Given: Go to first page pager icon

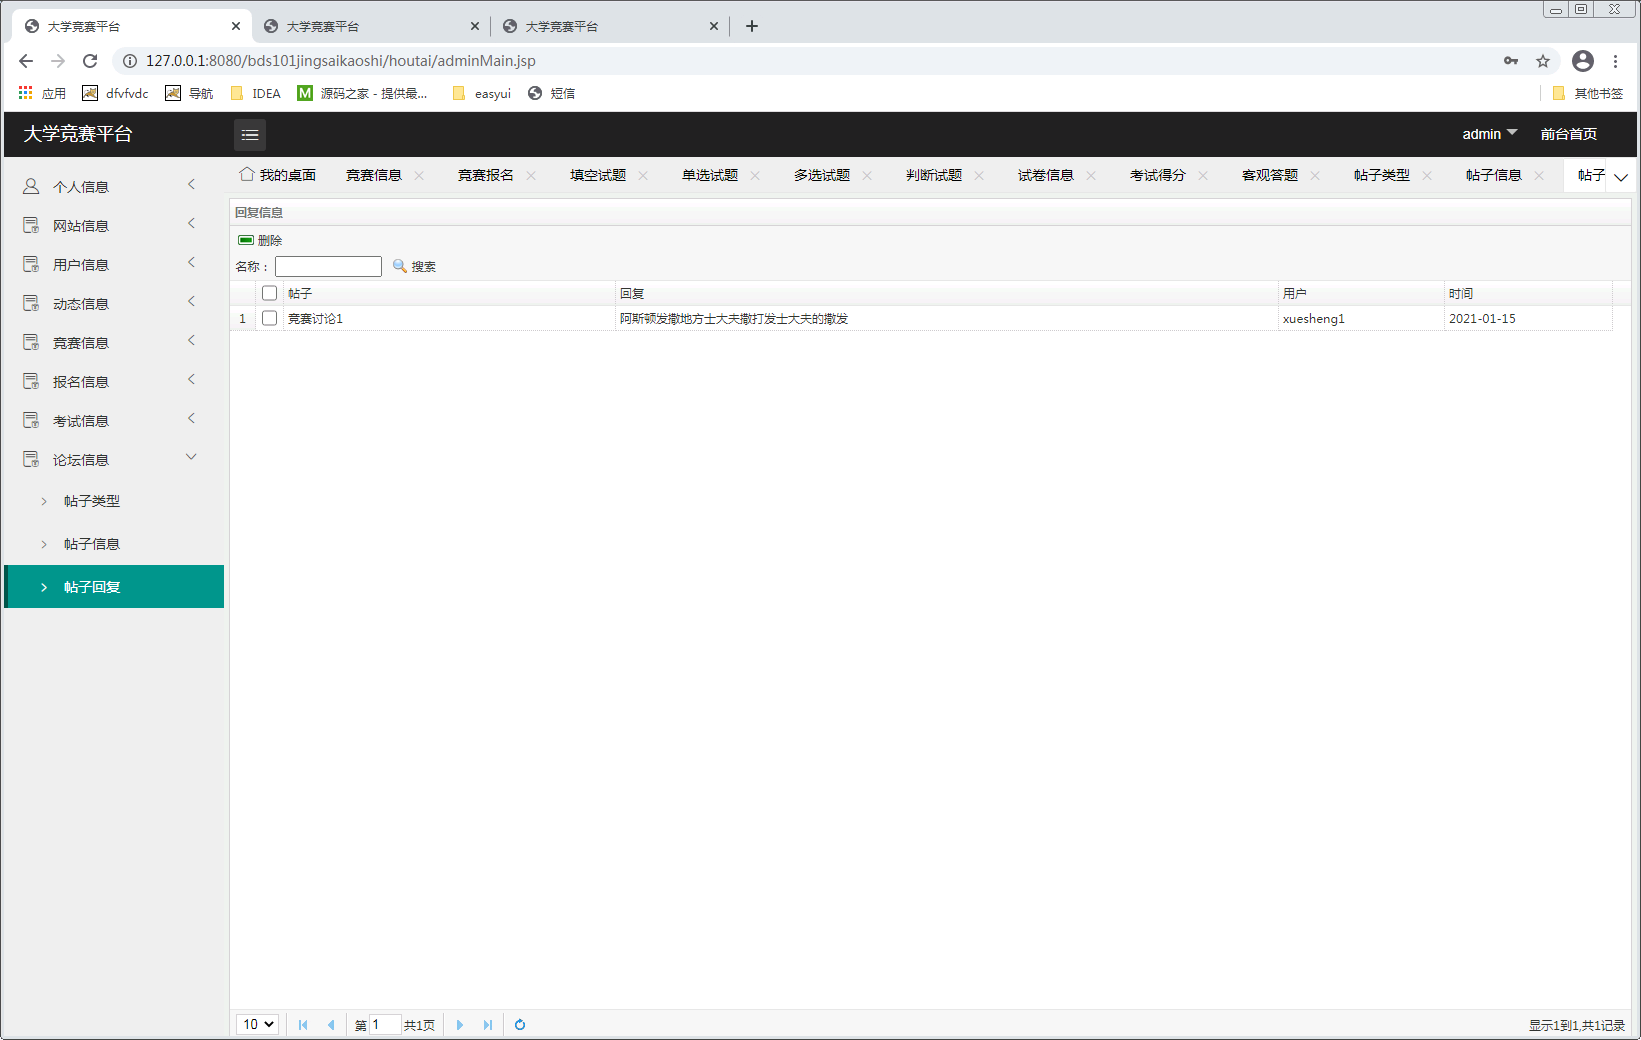Looking at the screenshot, I should click(x=303, y=1025).
